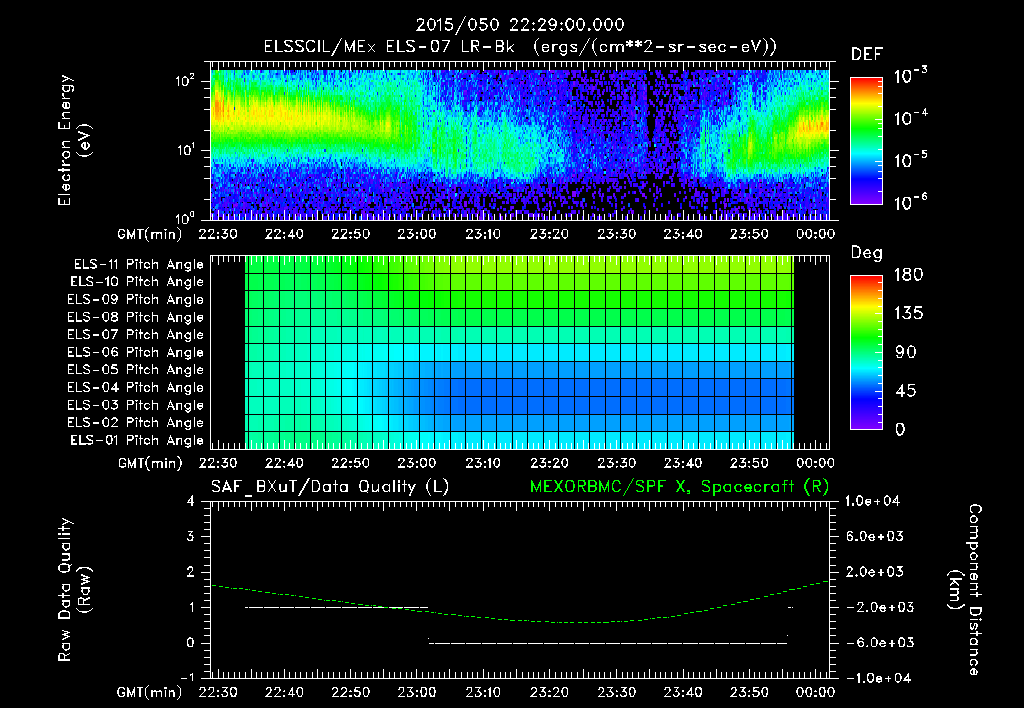Click the 'Deg' colorbar label
The height and width of the screenshot is (708, 1024).
click(x=867, y=253)
